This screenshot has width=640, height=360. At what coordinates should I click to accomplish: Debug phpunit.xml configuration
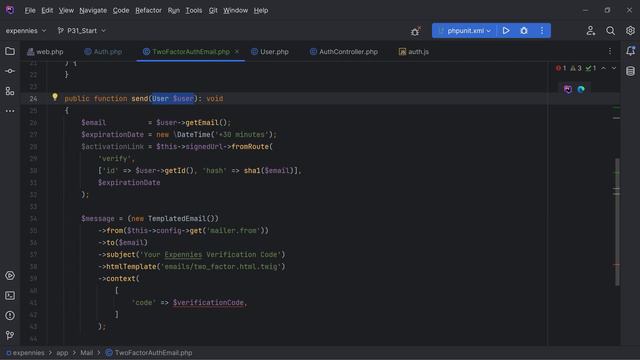coord(524,31)
